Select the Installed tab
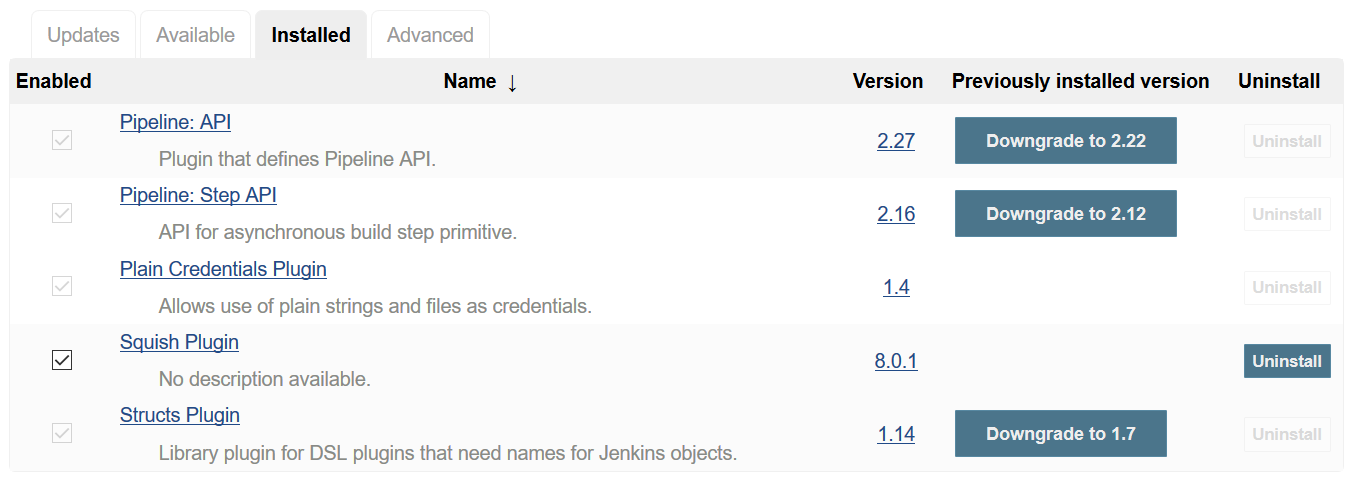Image resolution: width=1364 pixels, height=480 pixels. (310, 35)
